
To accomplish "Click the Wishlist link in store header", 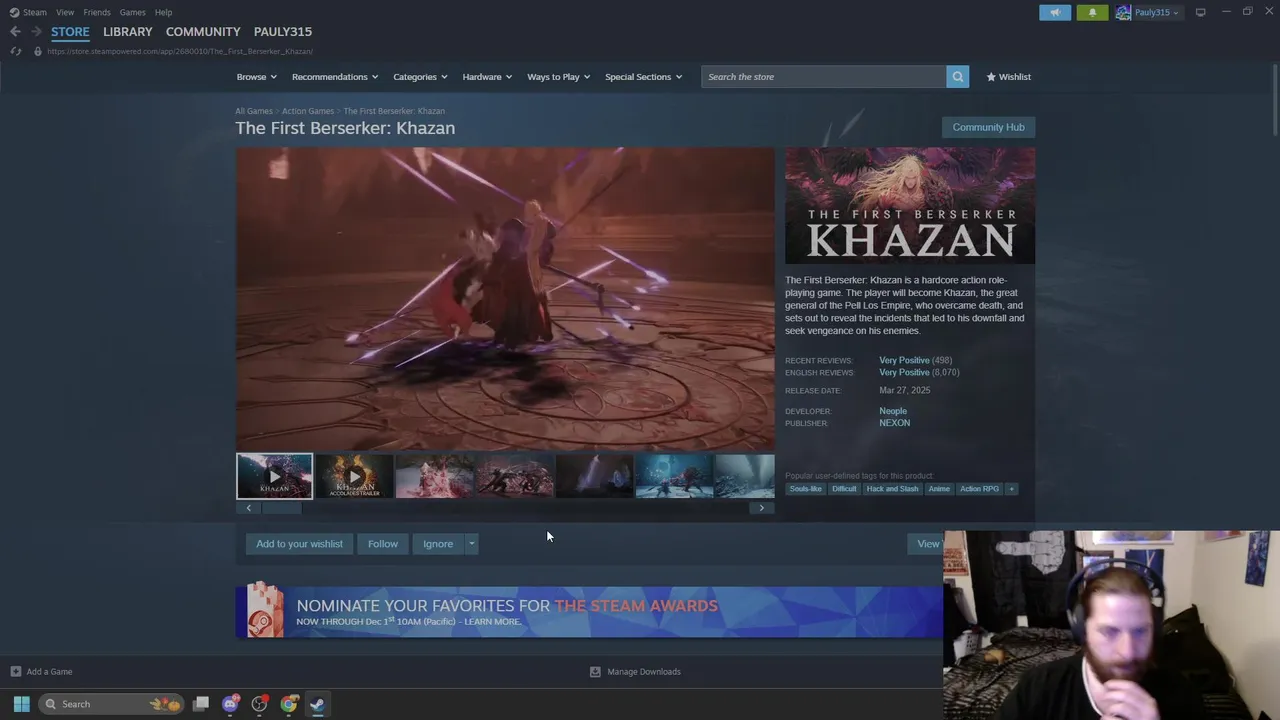I will pos(1008,77).
